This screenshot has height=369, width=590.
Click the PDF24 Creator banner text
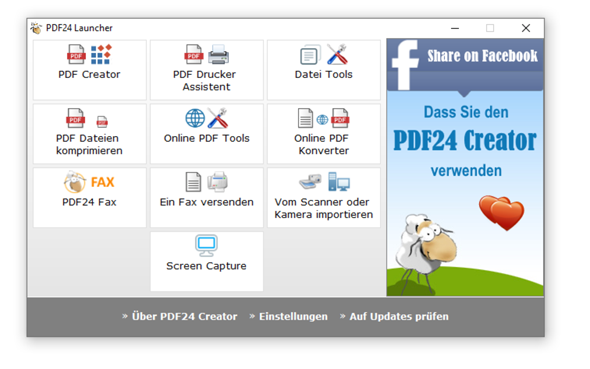click(465, 140)
